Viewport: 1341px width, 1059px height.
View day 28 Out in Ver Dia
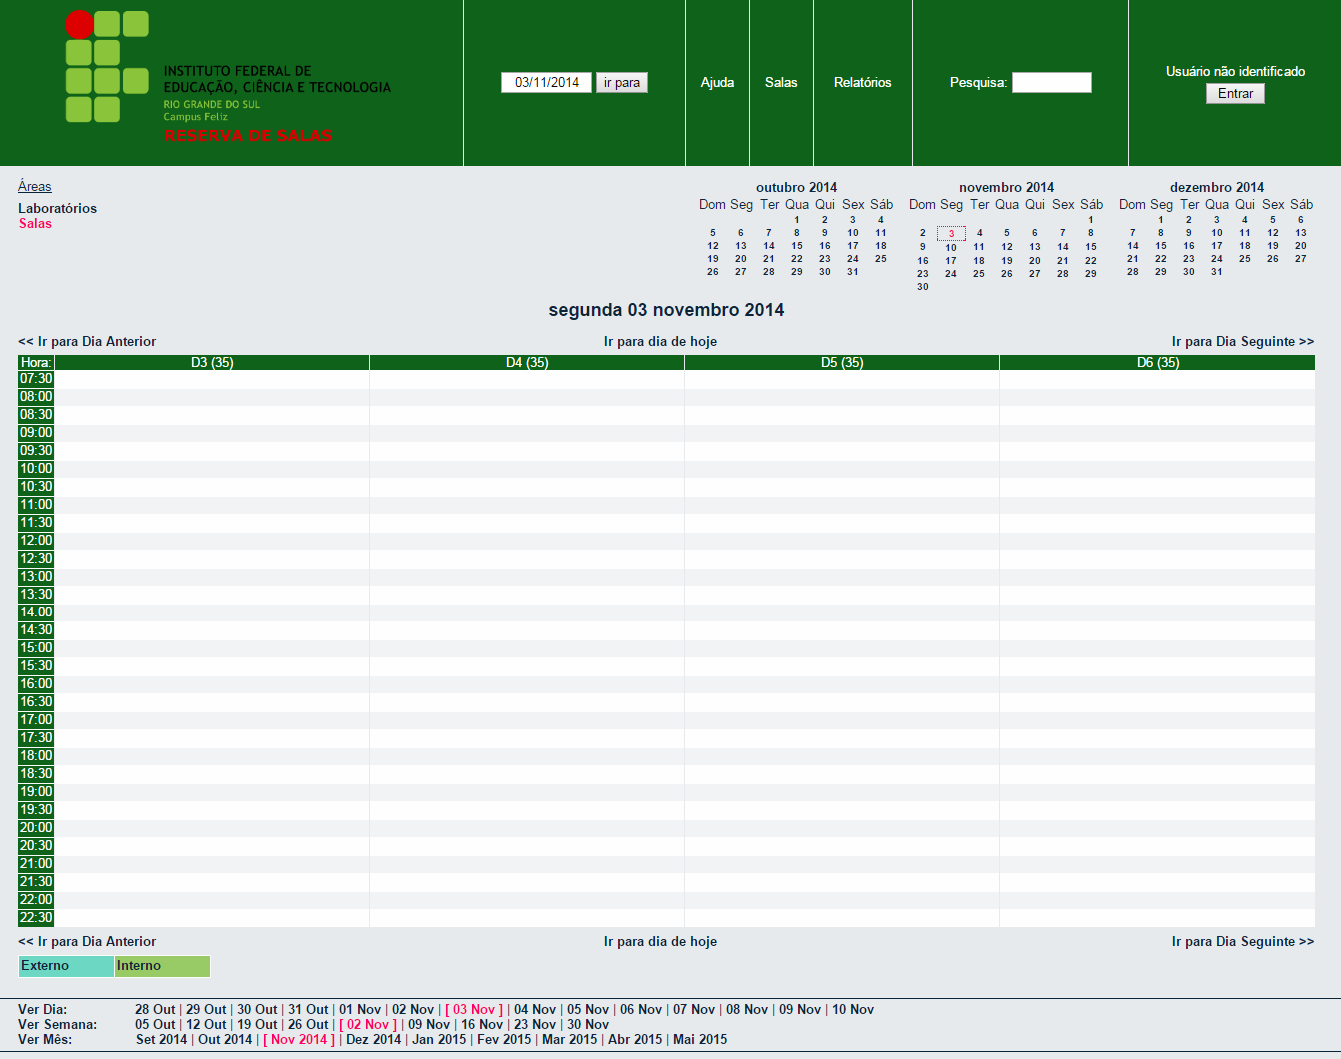point(155,1010)
